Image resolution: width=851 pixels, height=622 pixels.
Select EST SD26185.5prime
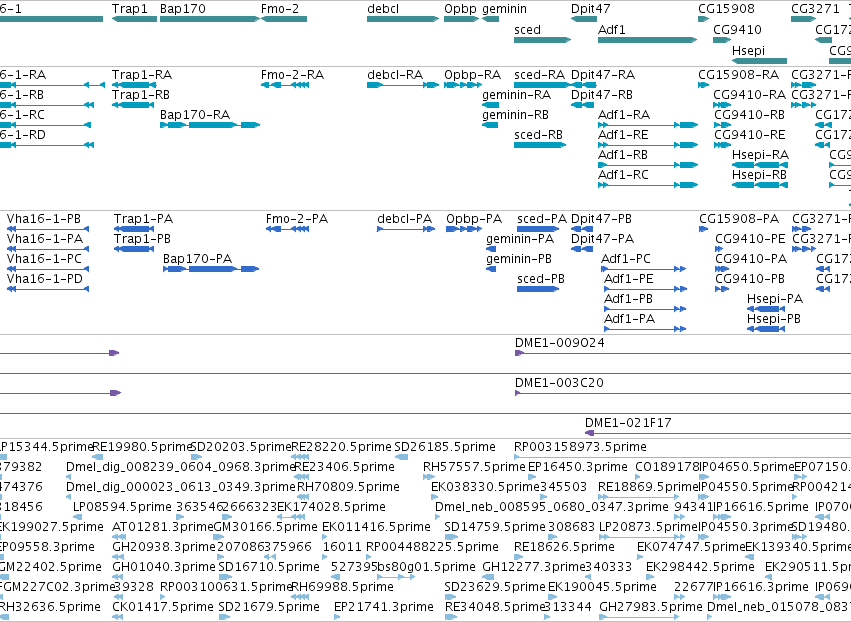(445, 447)
